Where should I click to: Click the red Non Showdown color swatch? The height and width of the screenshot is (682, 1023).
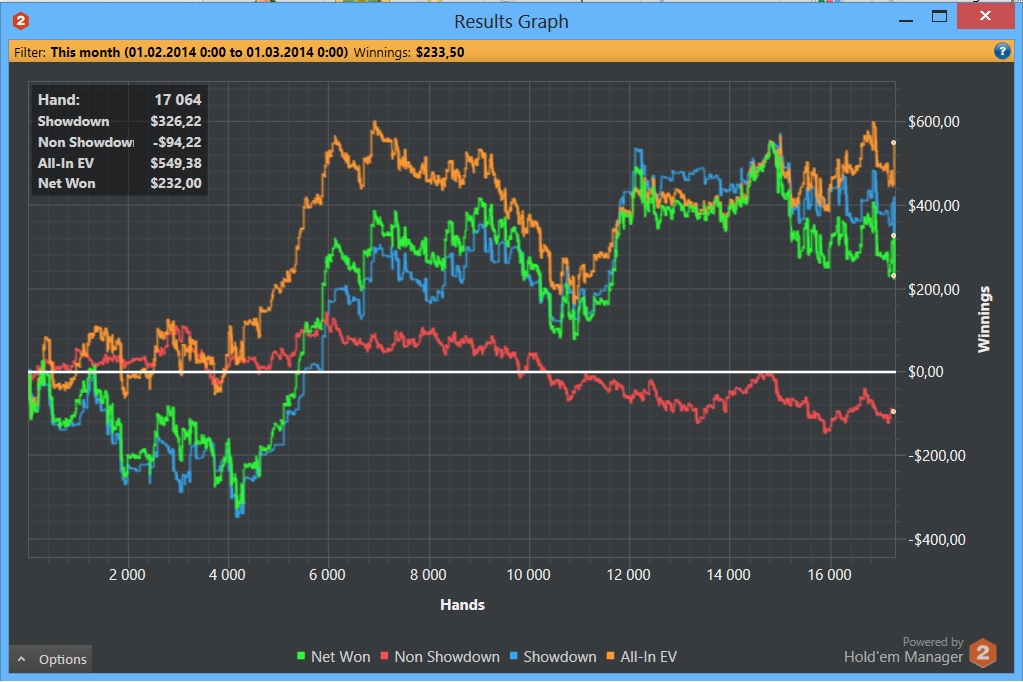click(x=384, y=656)
